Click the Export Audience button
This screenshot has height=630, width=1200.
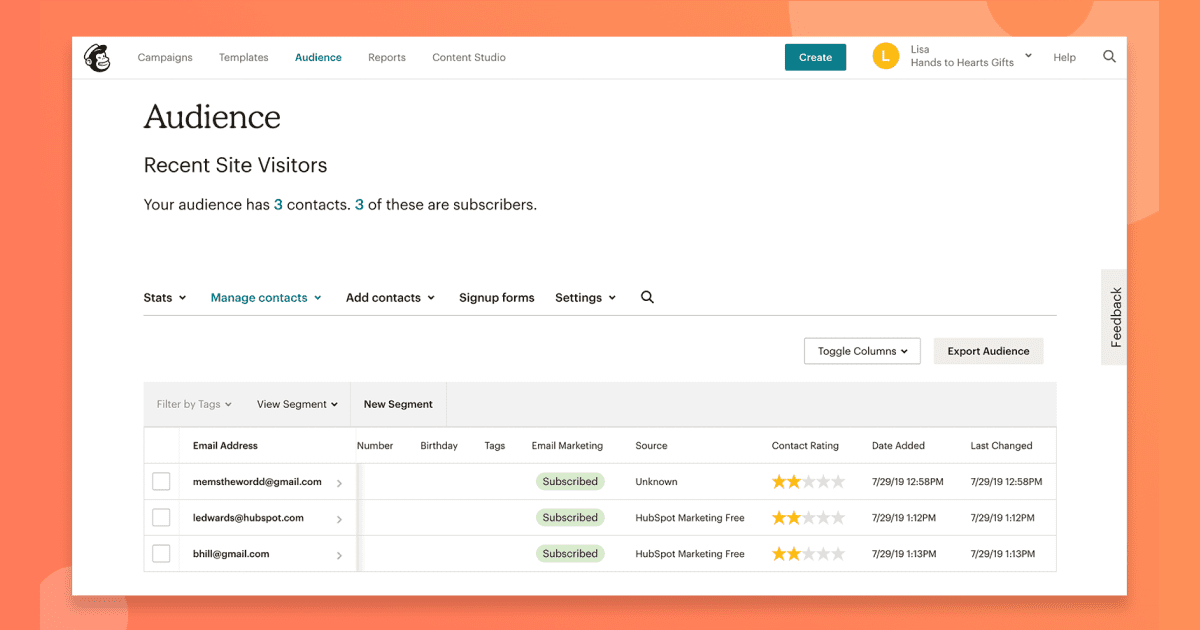pos(988,351)
